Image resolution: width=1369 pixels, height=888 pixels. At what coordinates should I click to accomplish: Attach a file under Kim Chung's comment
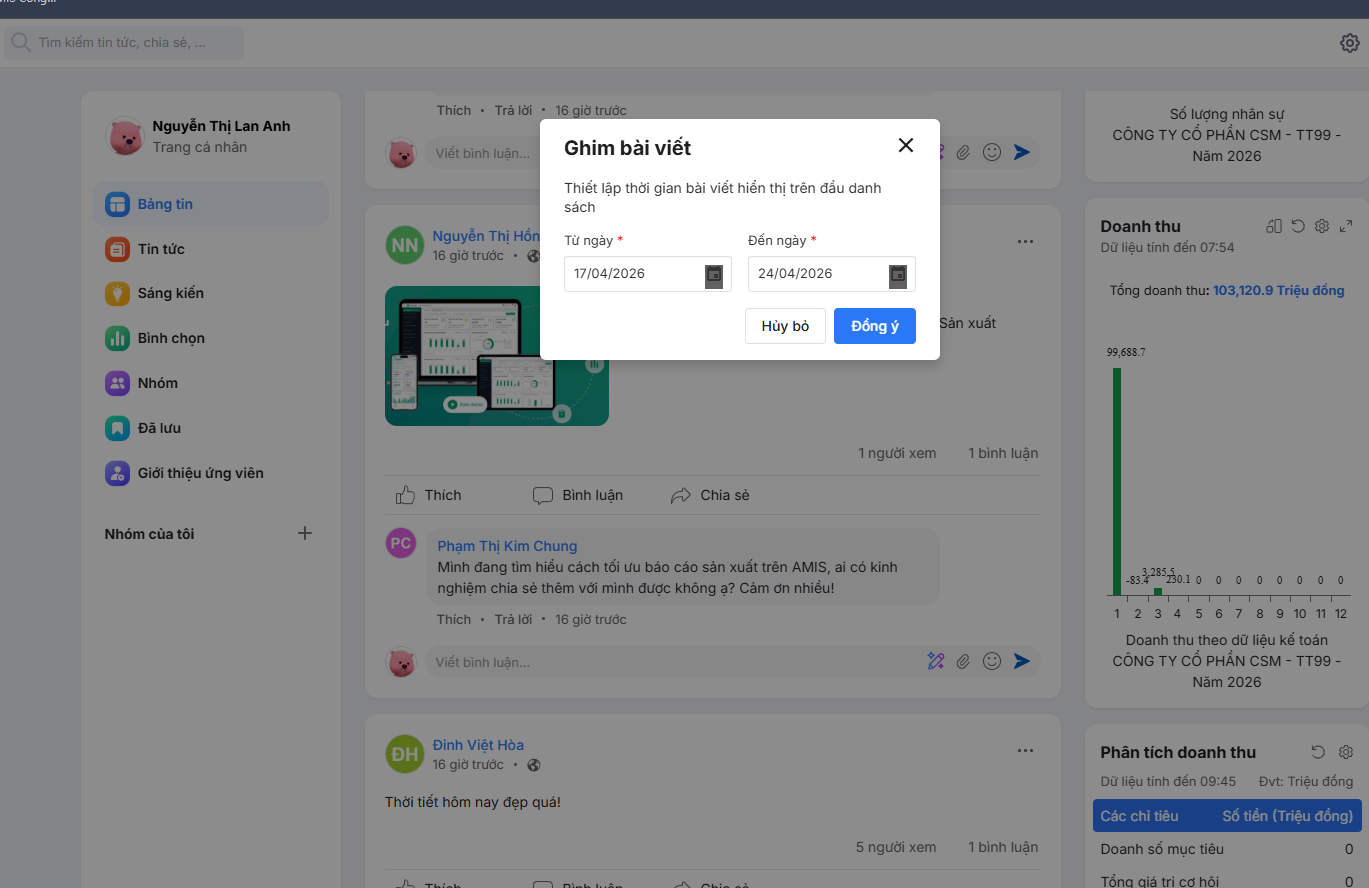[964, 661]
